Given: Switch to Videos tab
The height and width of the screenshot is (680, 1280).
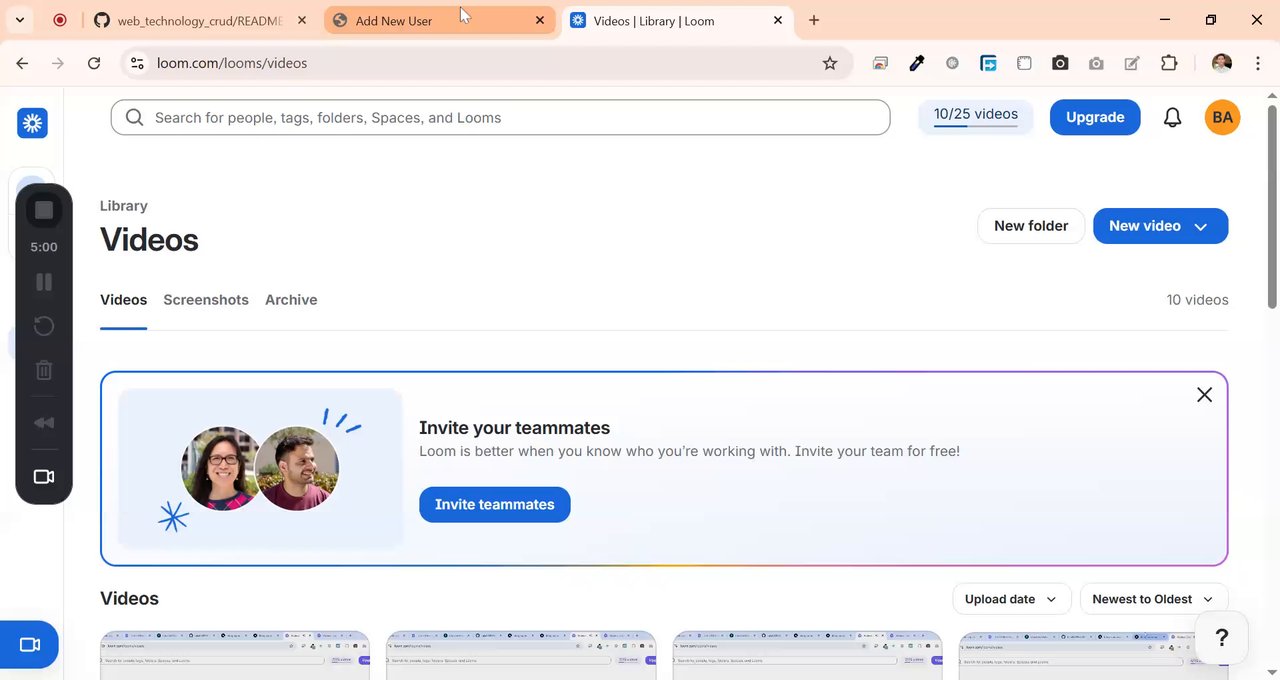Looking at the screenshot, I should (123, 300).
